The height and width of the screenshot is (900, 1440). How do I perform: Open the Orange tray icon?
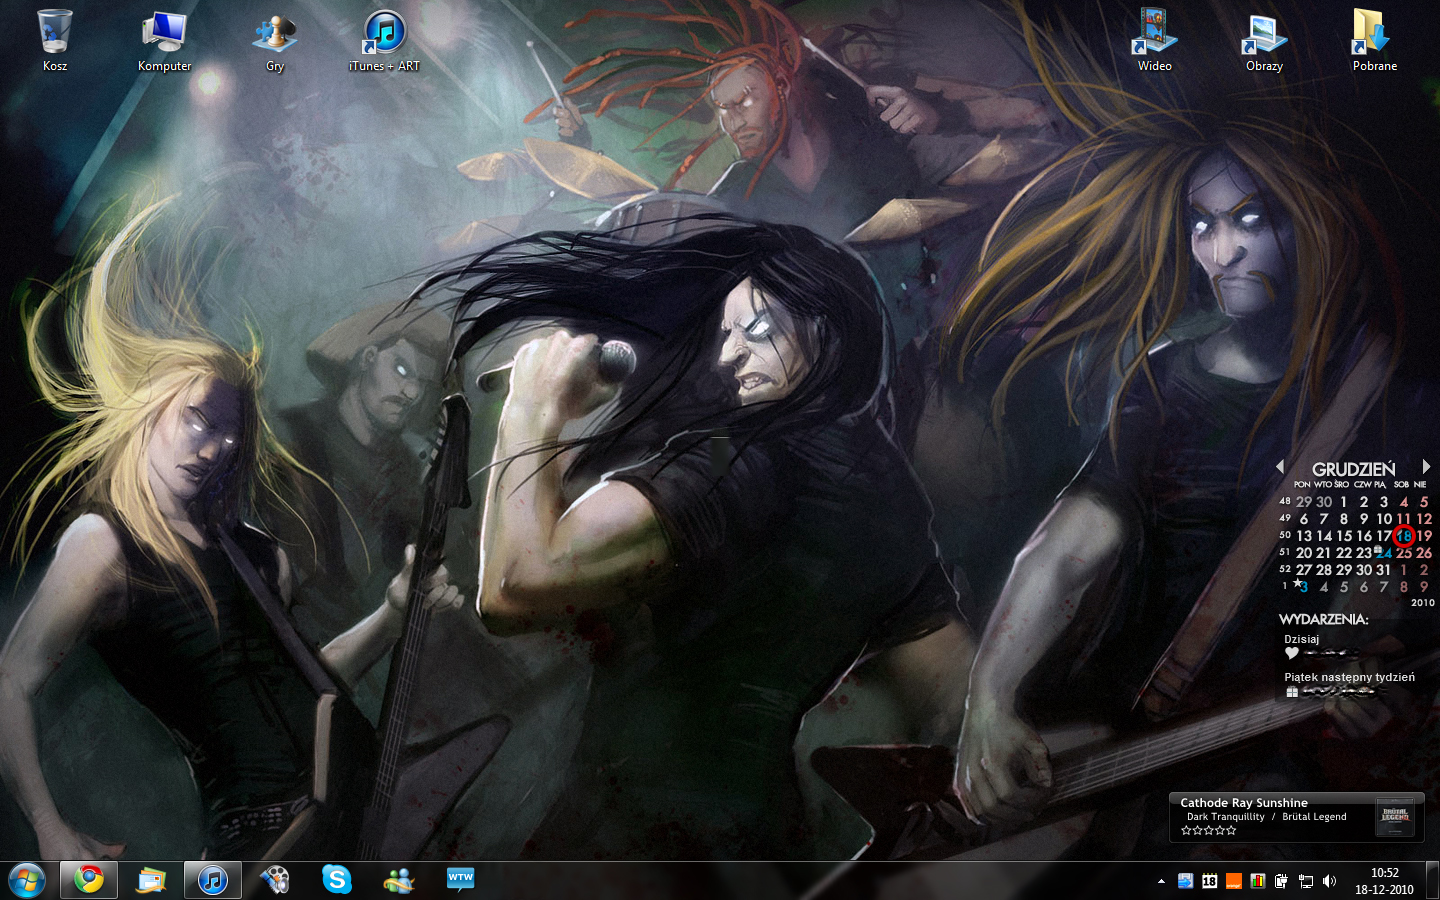pos(1233,881)
